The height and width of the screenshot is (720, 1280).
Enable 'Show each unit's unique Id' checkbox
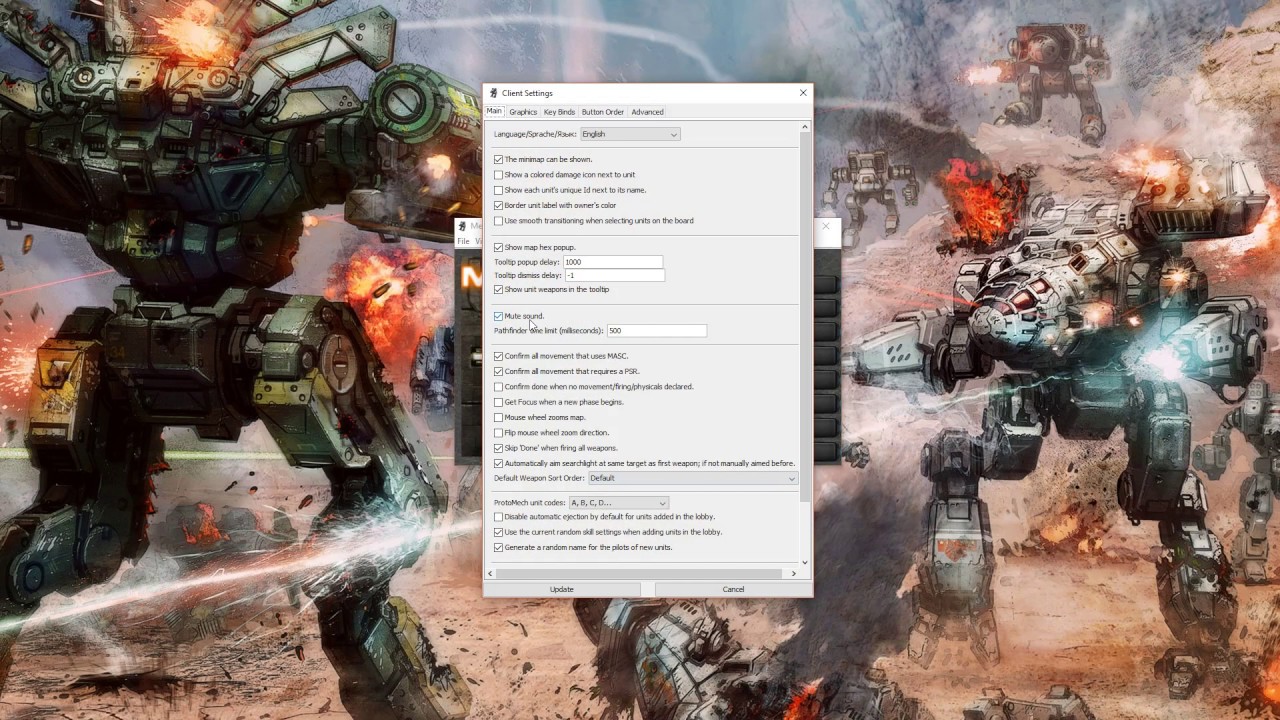pyautogui.click(x=499, y=190)
